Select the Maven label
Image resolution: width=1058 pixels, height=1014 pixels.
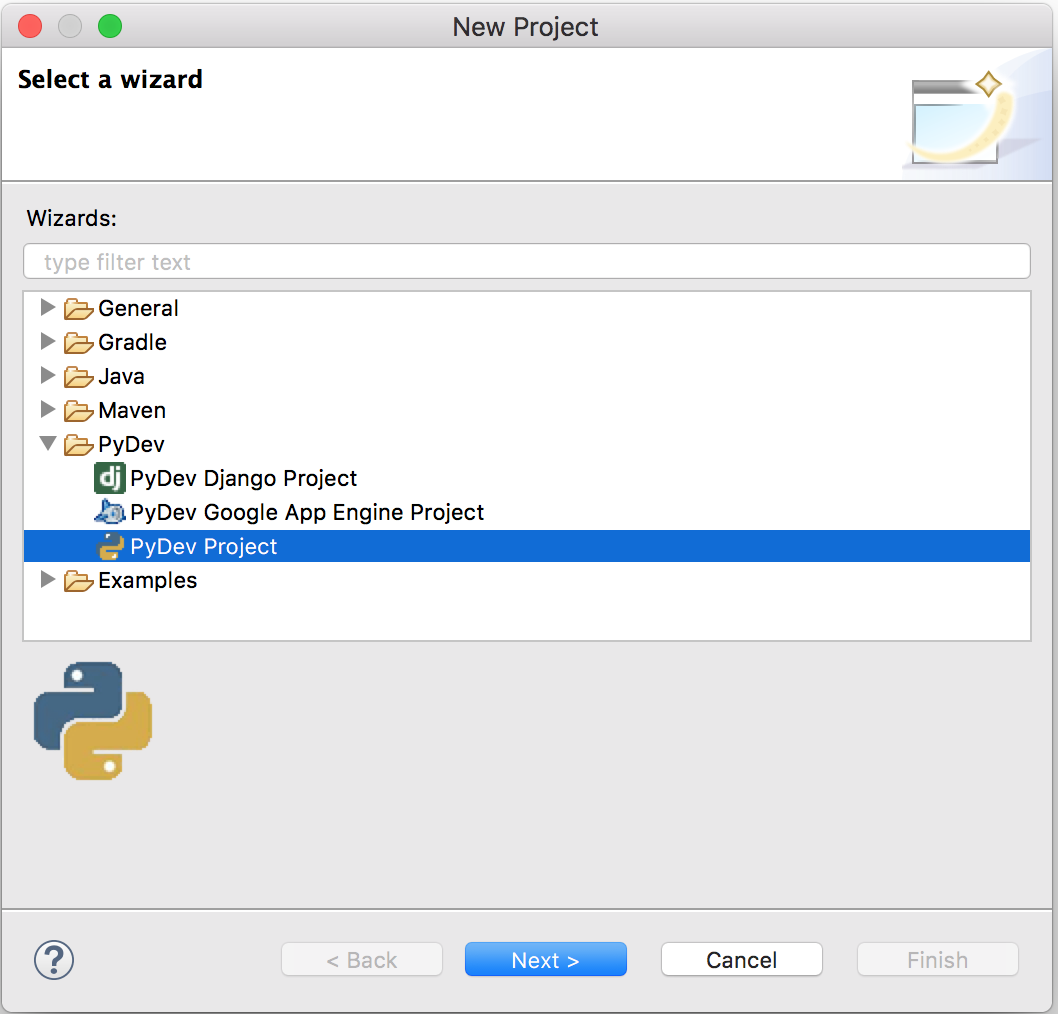coord(132,410)
